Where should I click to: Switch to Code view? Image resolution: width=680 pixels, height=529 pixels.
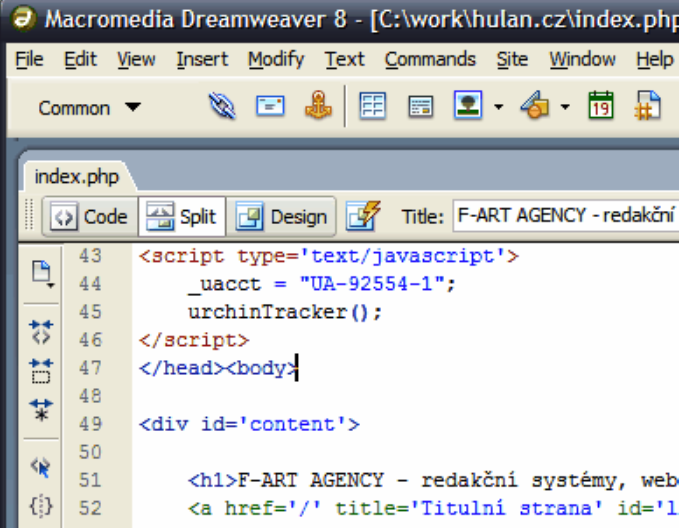point(90,216)
